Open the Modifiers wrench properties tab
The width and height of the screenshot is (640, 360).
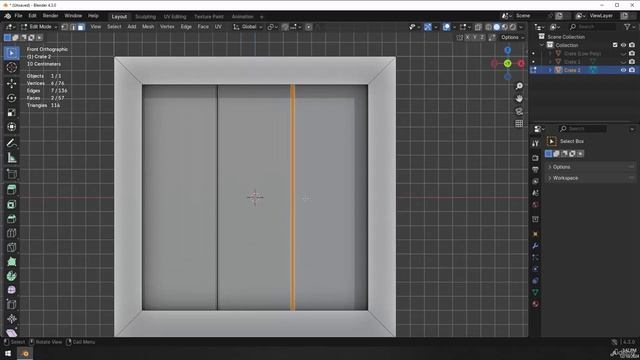click(x=535, y=246)
